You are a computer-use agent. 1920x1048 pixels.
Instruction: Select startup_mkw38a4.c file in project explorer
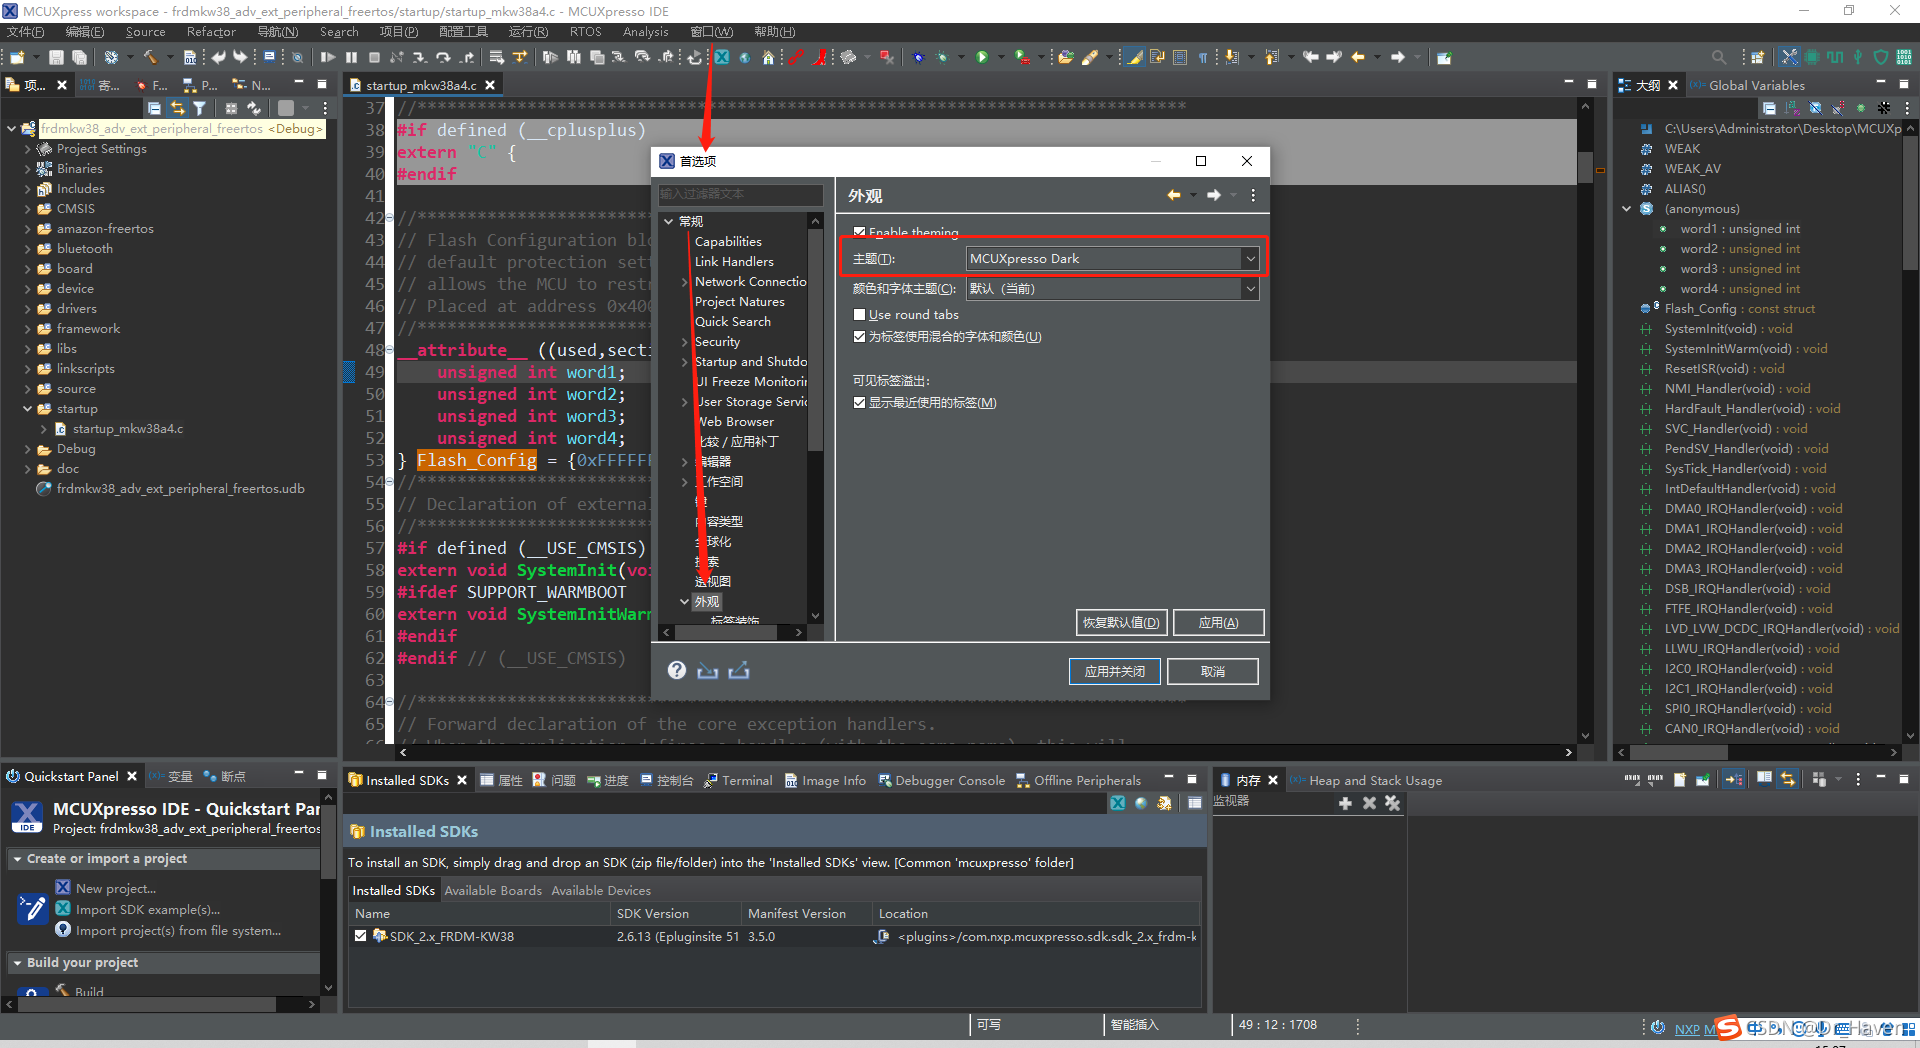click(x=127, y=429)
